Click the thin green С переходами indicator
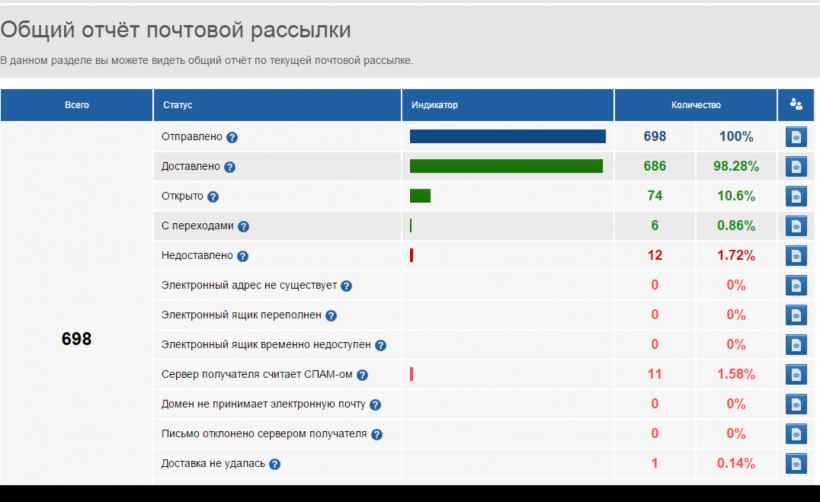 coord(411,225)
